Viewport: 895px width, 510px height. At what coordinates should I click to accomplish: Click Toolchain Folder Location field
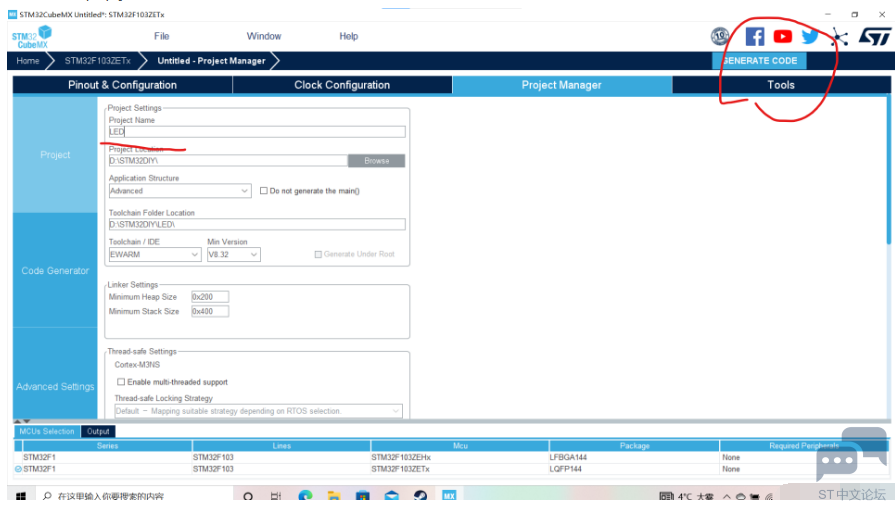(257, 224)
